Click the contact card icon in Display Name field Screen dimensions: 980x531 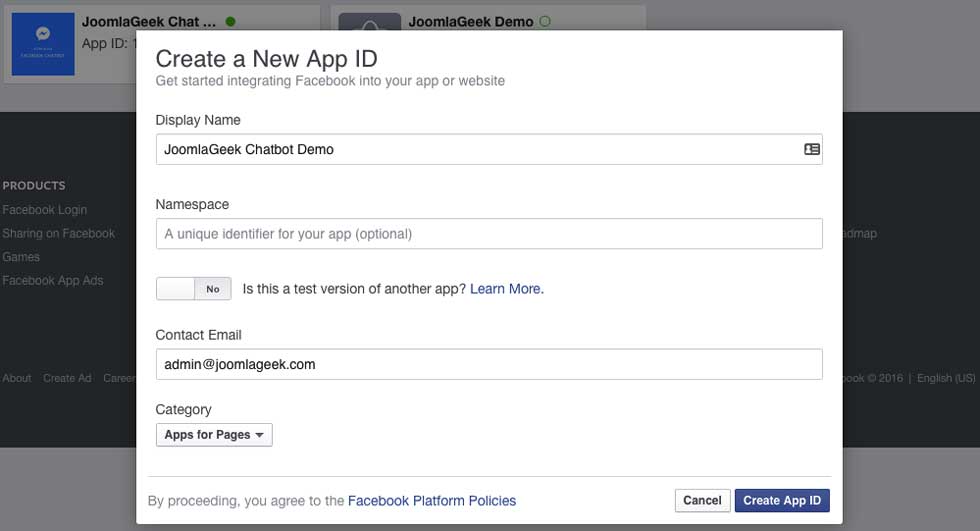click(811, 149)
